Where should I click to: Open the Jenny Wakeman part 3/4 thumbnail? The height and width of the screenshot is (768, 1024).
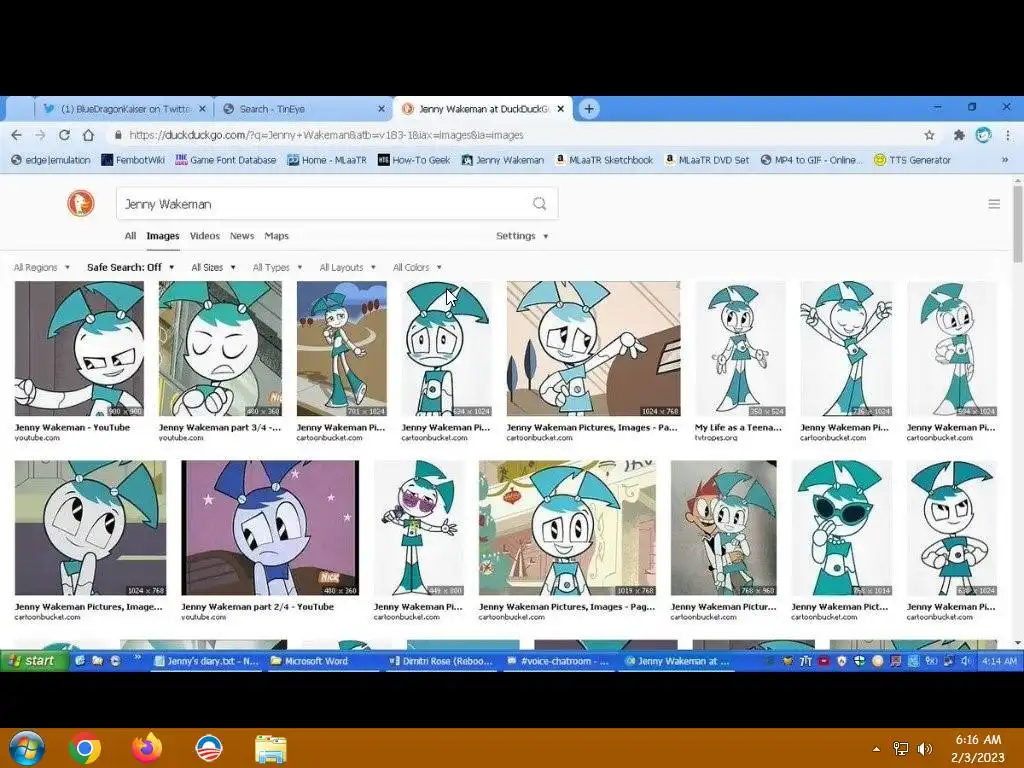[x=220, y=349]
